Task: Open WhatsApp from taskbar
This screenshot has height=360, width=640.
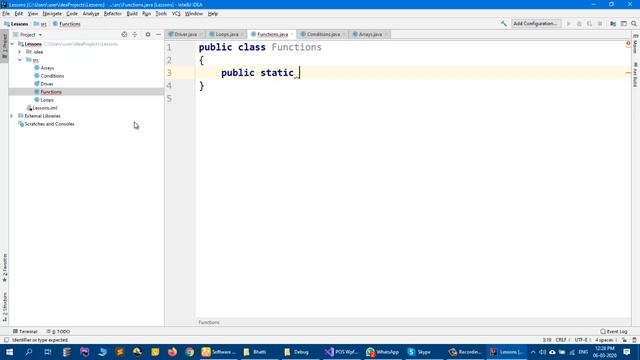Action: tap(382, 352)
